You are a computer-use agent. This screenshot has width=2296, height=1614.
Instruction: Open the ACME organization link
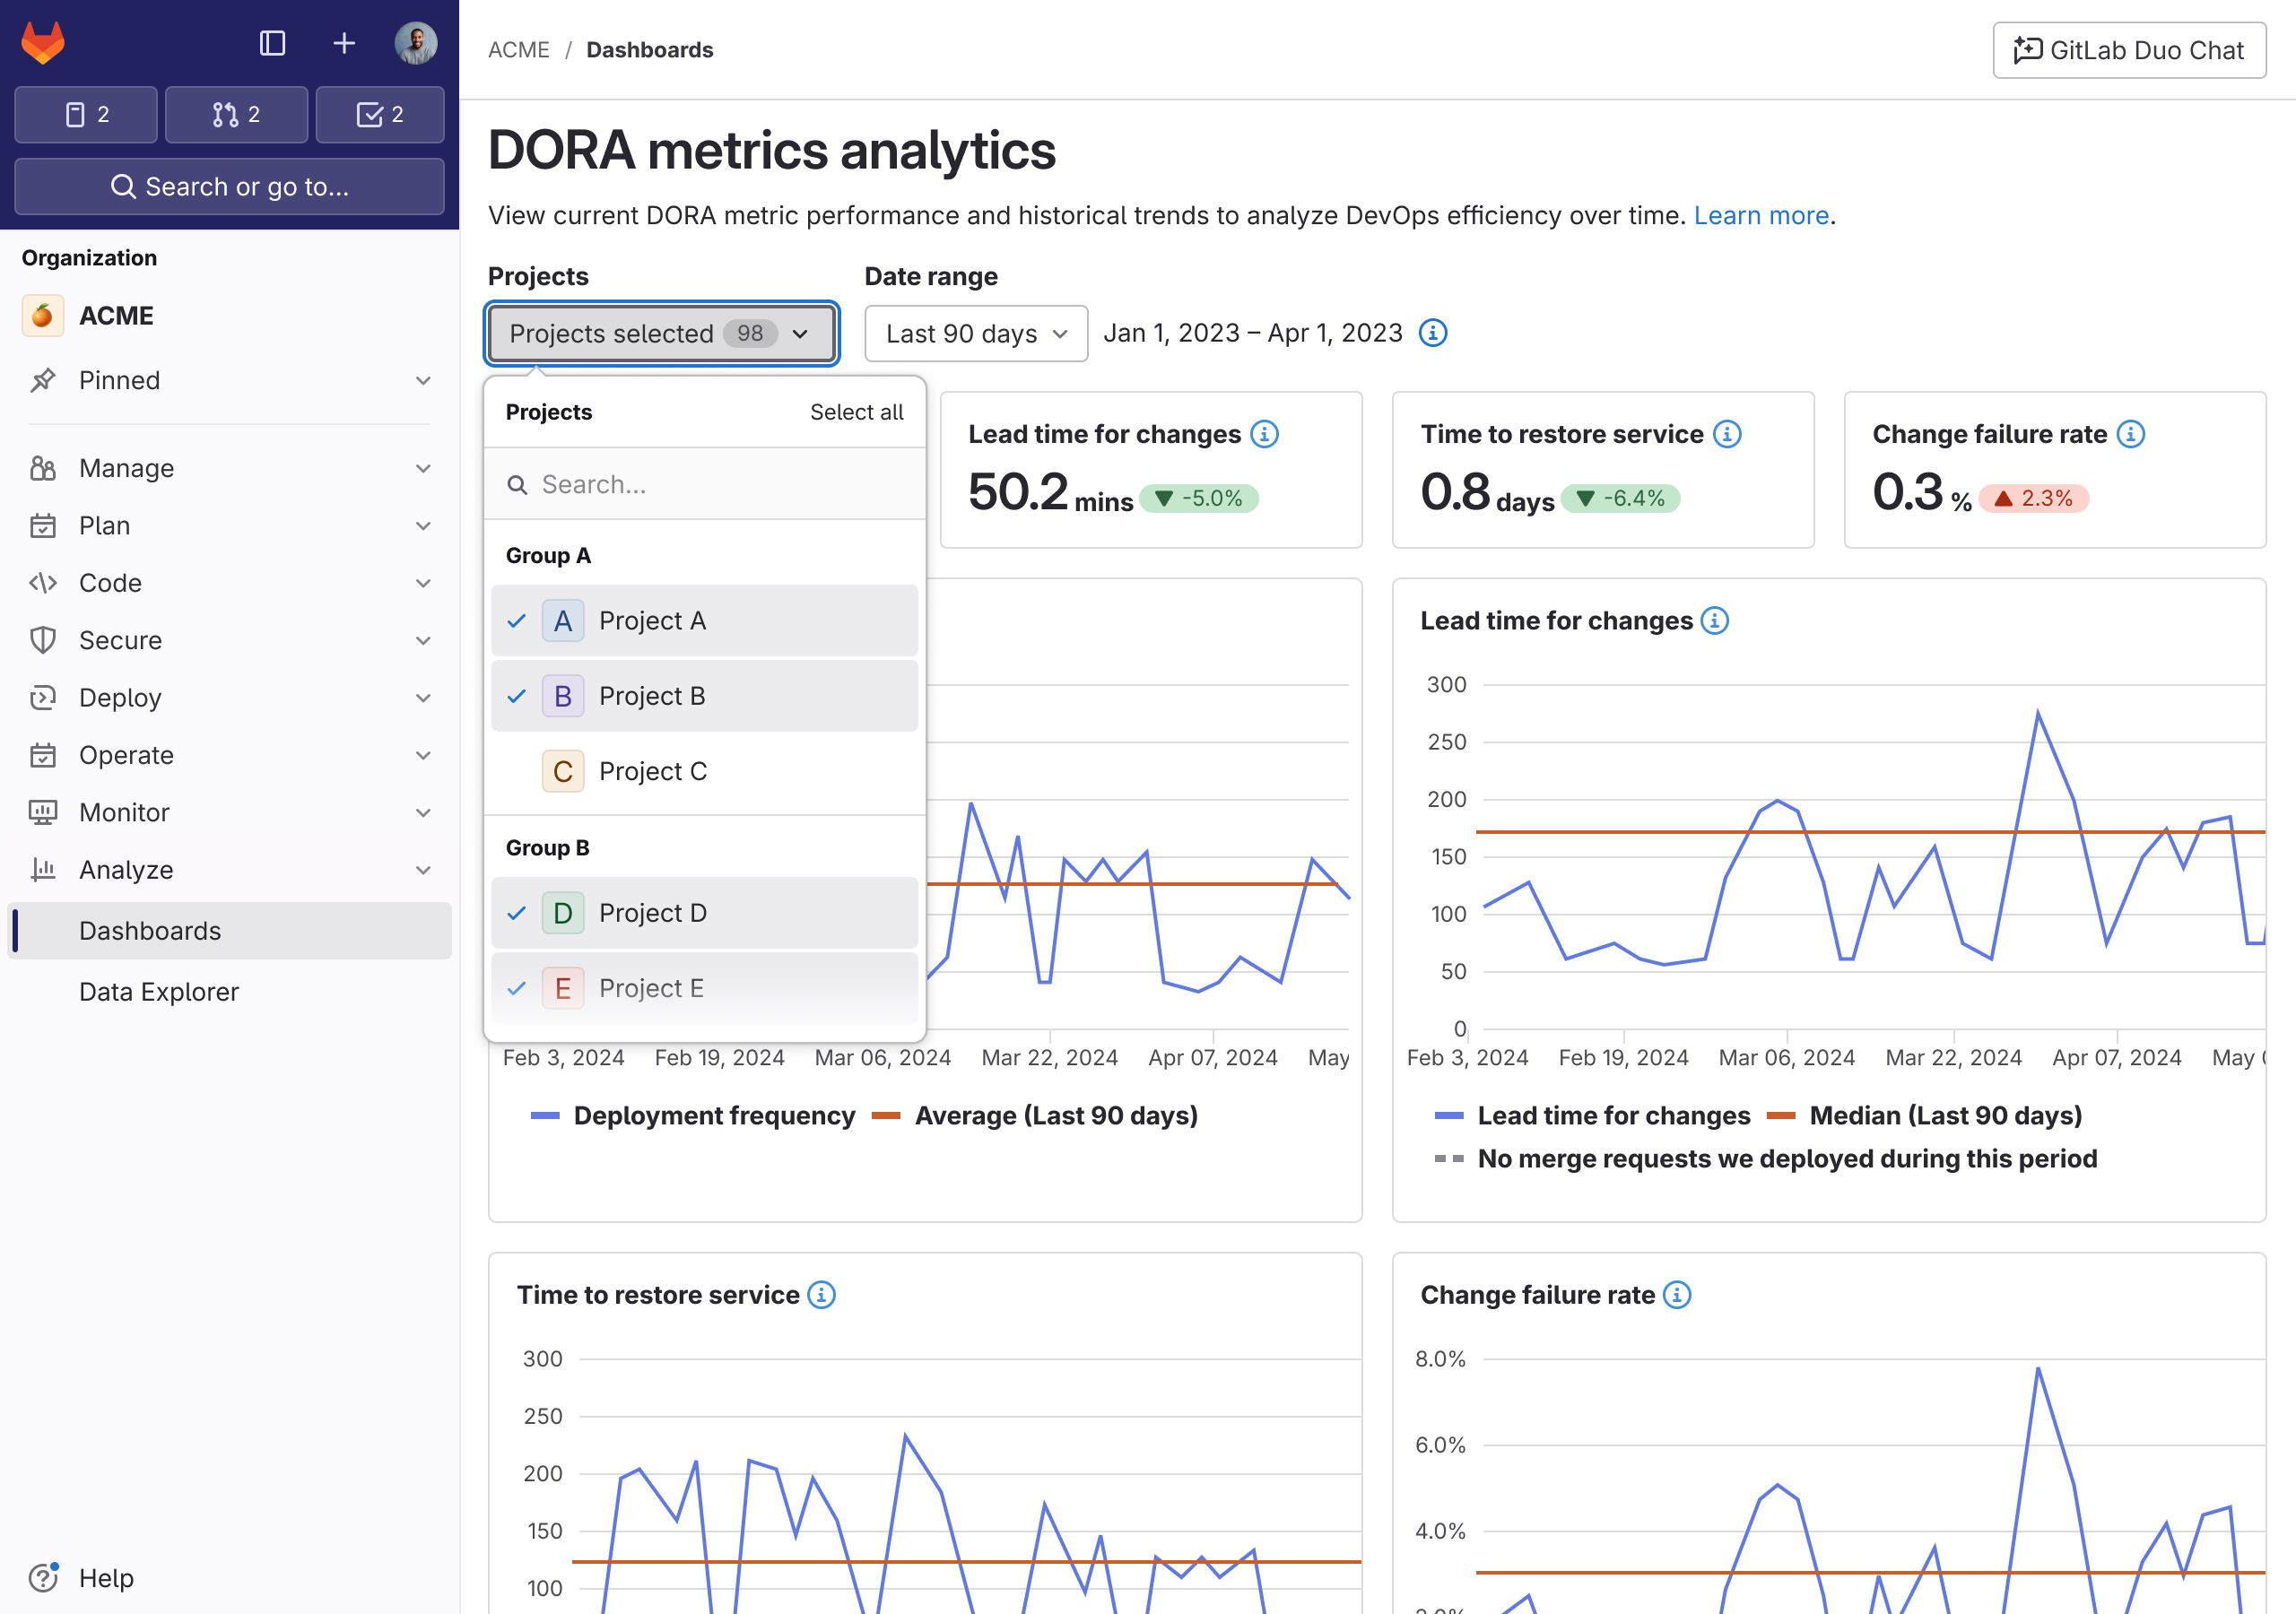[x=116, y=316]
